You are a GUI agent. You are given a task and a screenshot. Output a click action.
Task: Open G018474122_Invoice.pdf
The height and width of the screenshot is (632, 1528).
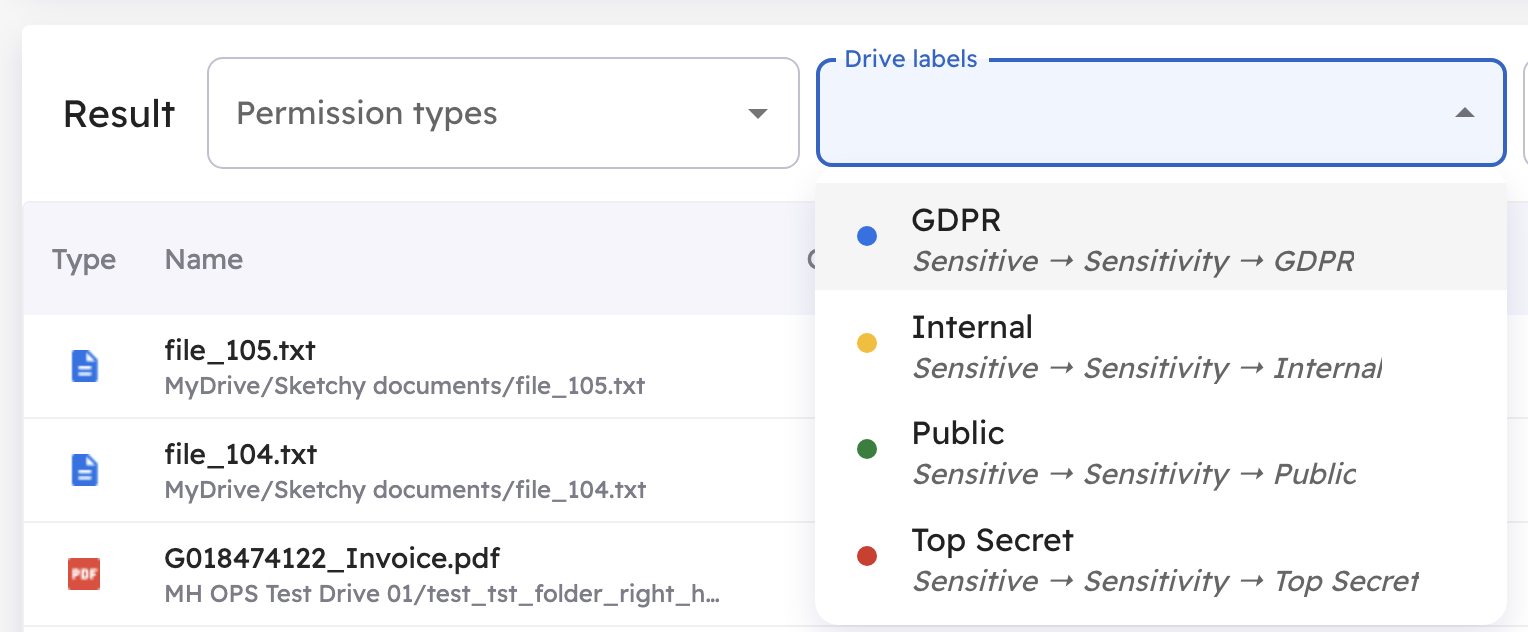coord(332,558)
